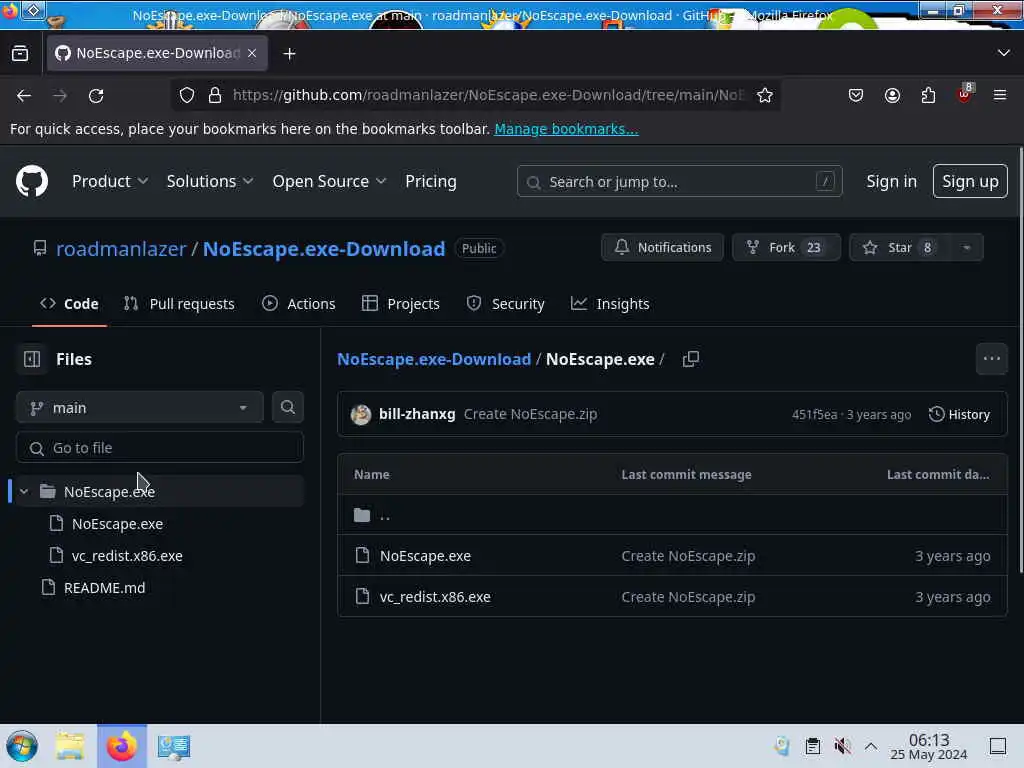Screen dimensions: 1024x768
Task: Click the uBlock extension icon with badge
Action: click(965, 94)
